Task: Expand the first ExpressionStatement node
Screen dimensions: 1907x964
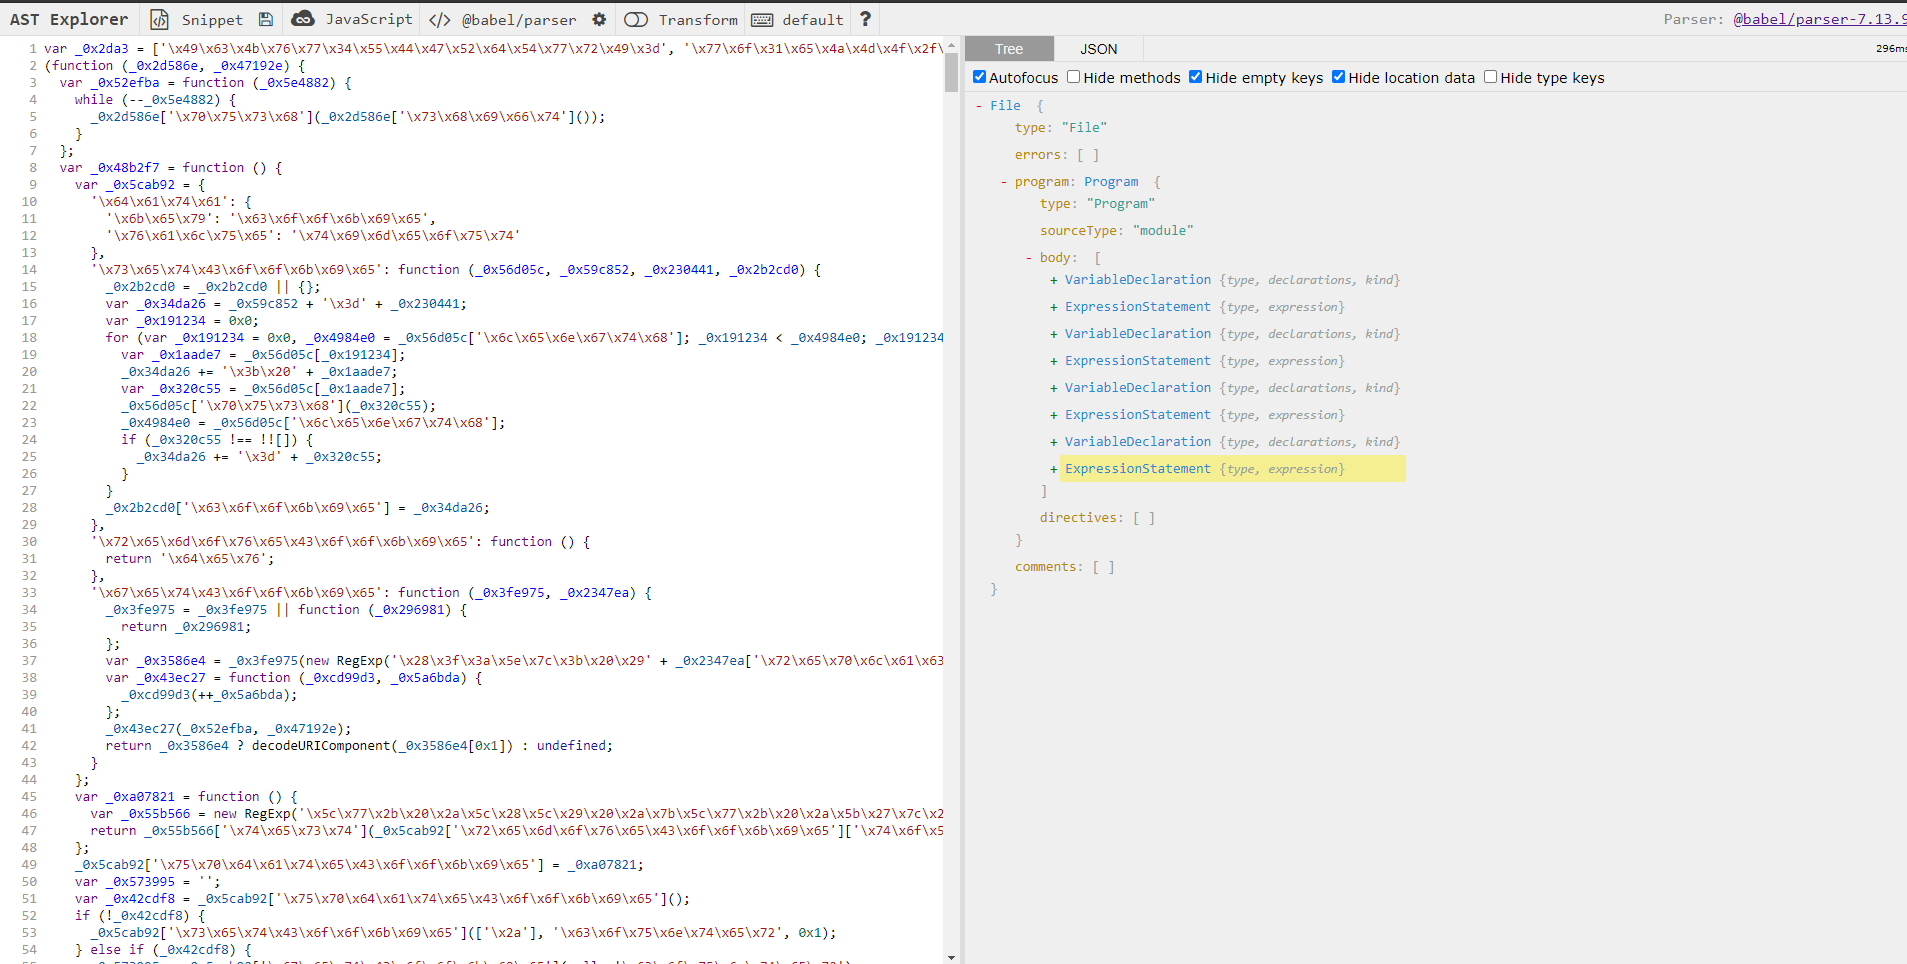Action: [1054, 307]
